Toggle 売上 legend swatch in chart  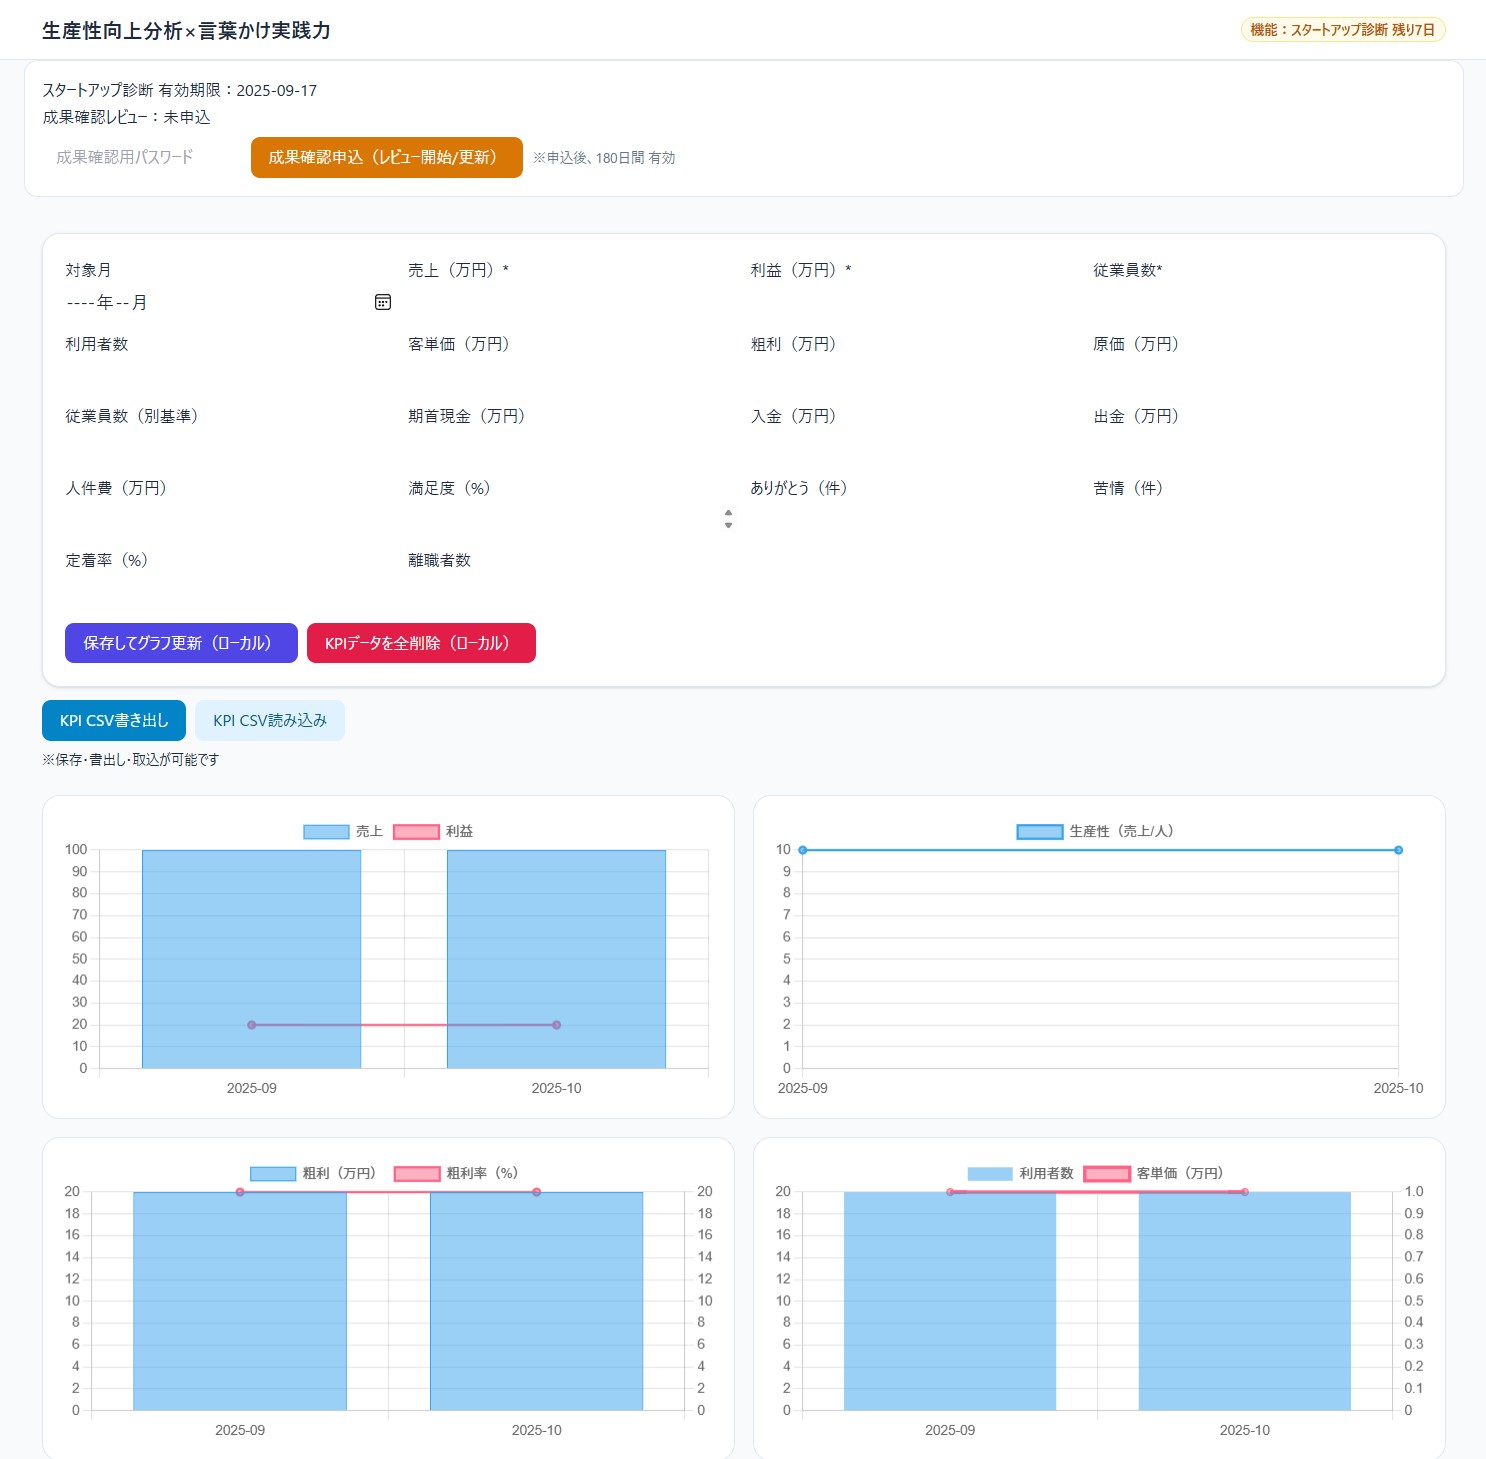coord(326,832)
